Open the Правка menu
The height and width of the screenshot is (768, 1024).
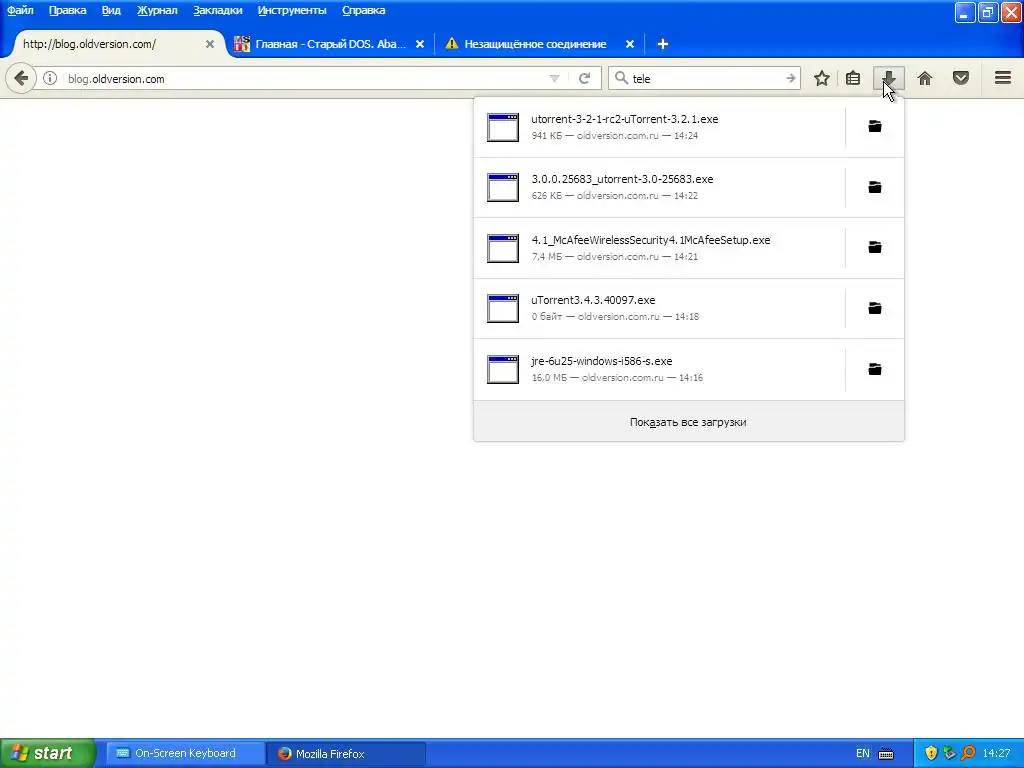pyautogui.click(x=67, y=10)
